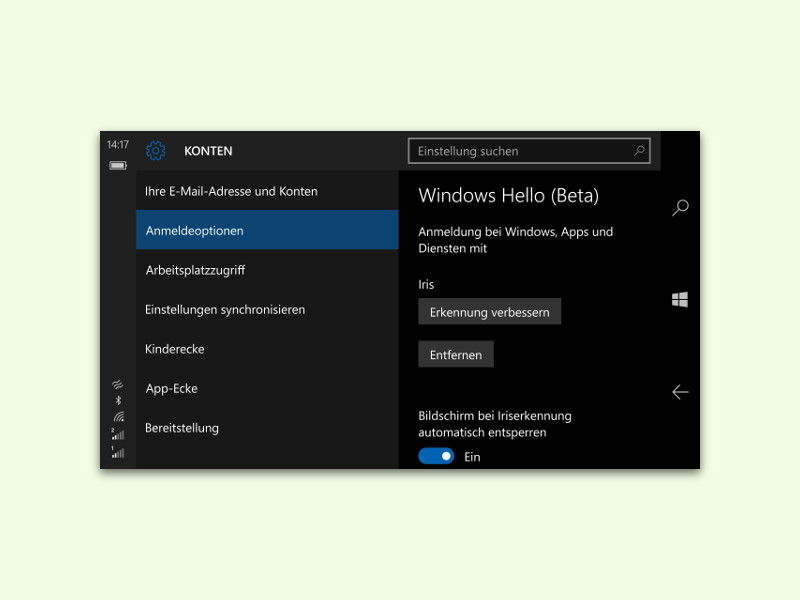Image resolution: width=800 pixels, height=600 pixels.
Task: Click the Ein label next to switch
Action: tap(472, 457)
